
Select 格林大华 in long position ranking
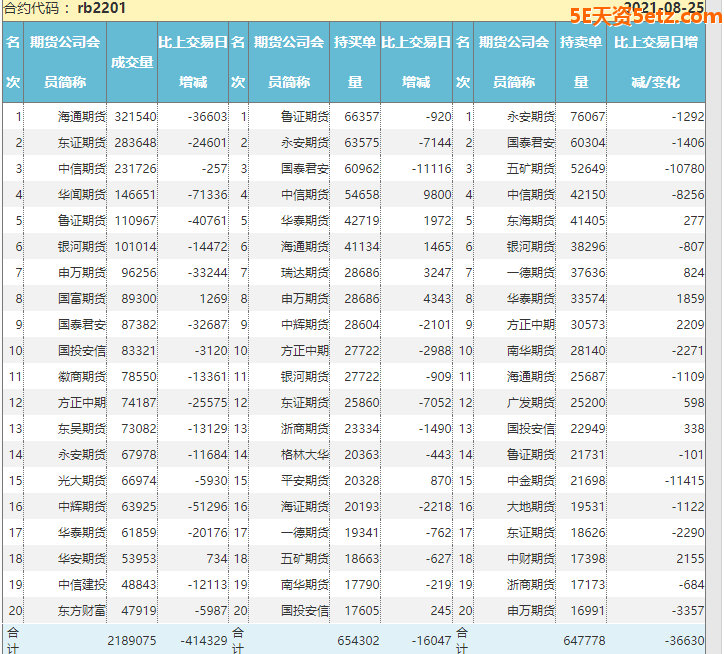click(305, 455)
